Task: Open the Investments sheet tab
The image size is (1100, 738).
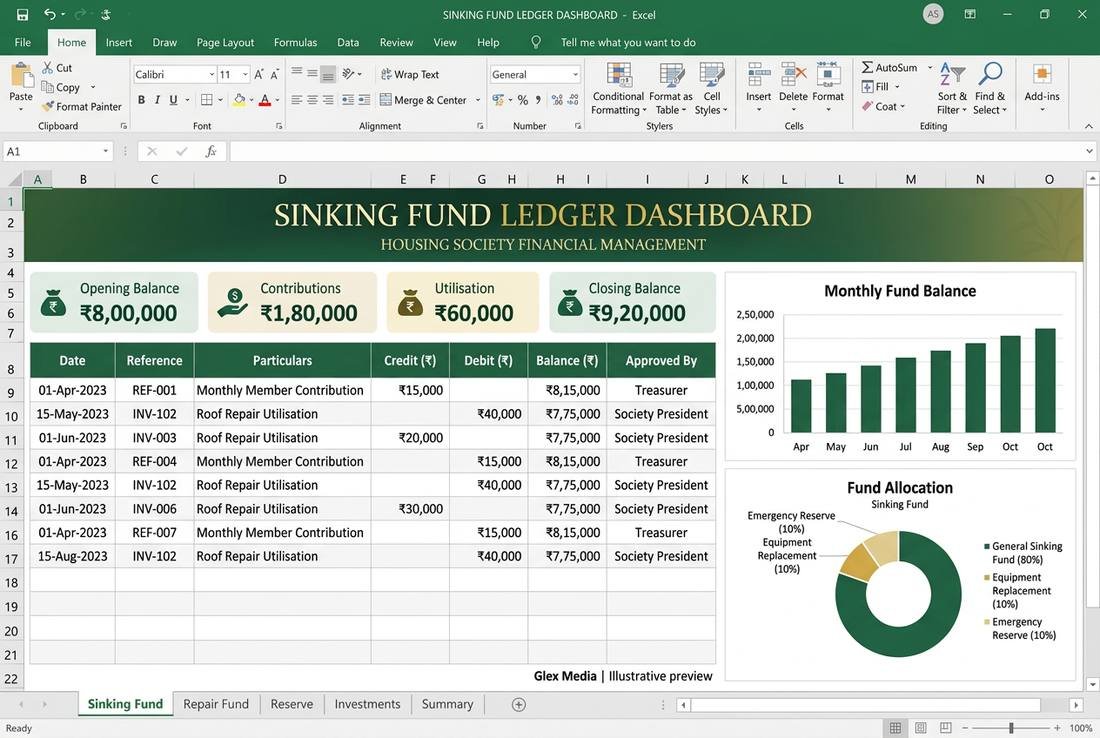Action: [367, 704]
